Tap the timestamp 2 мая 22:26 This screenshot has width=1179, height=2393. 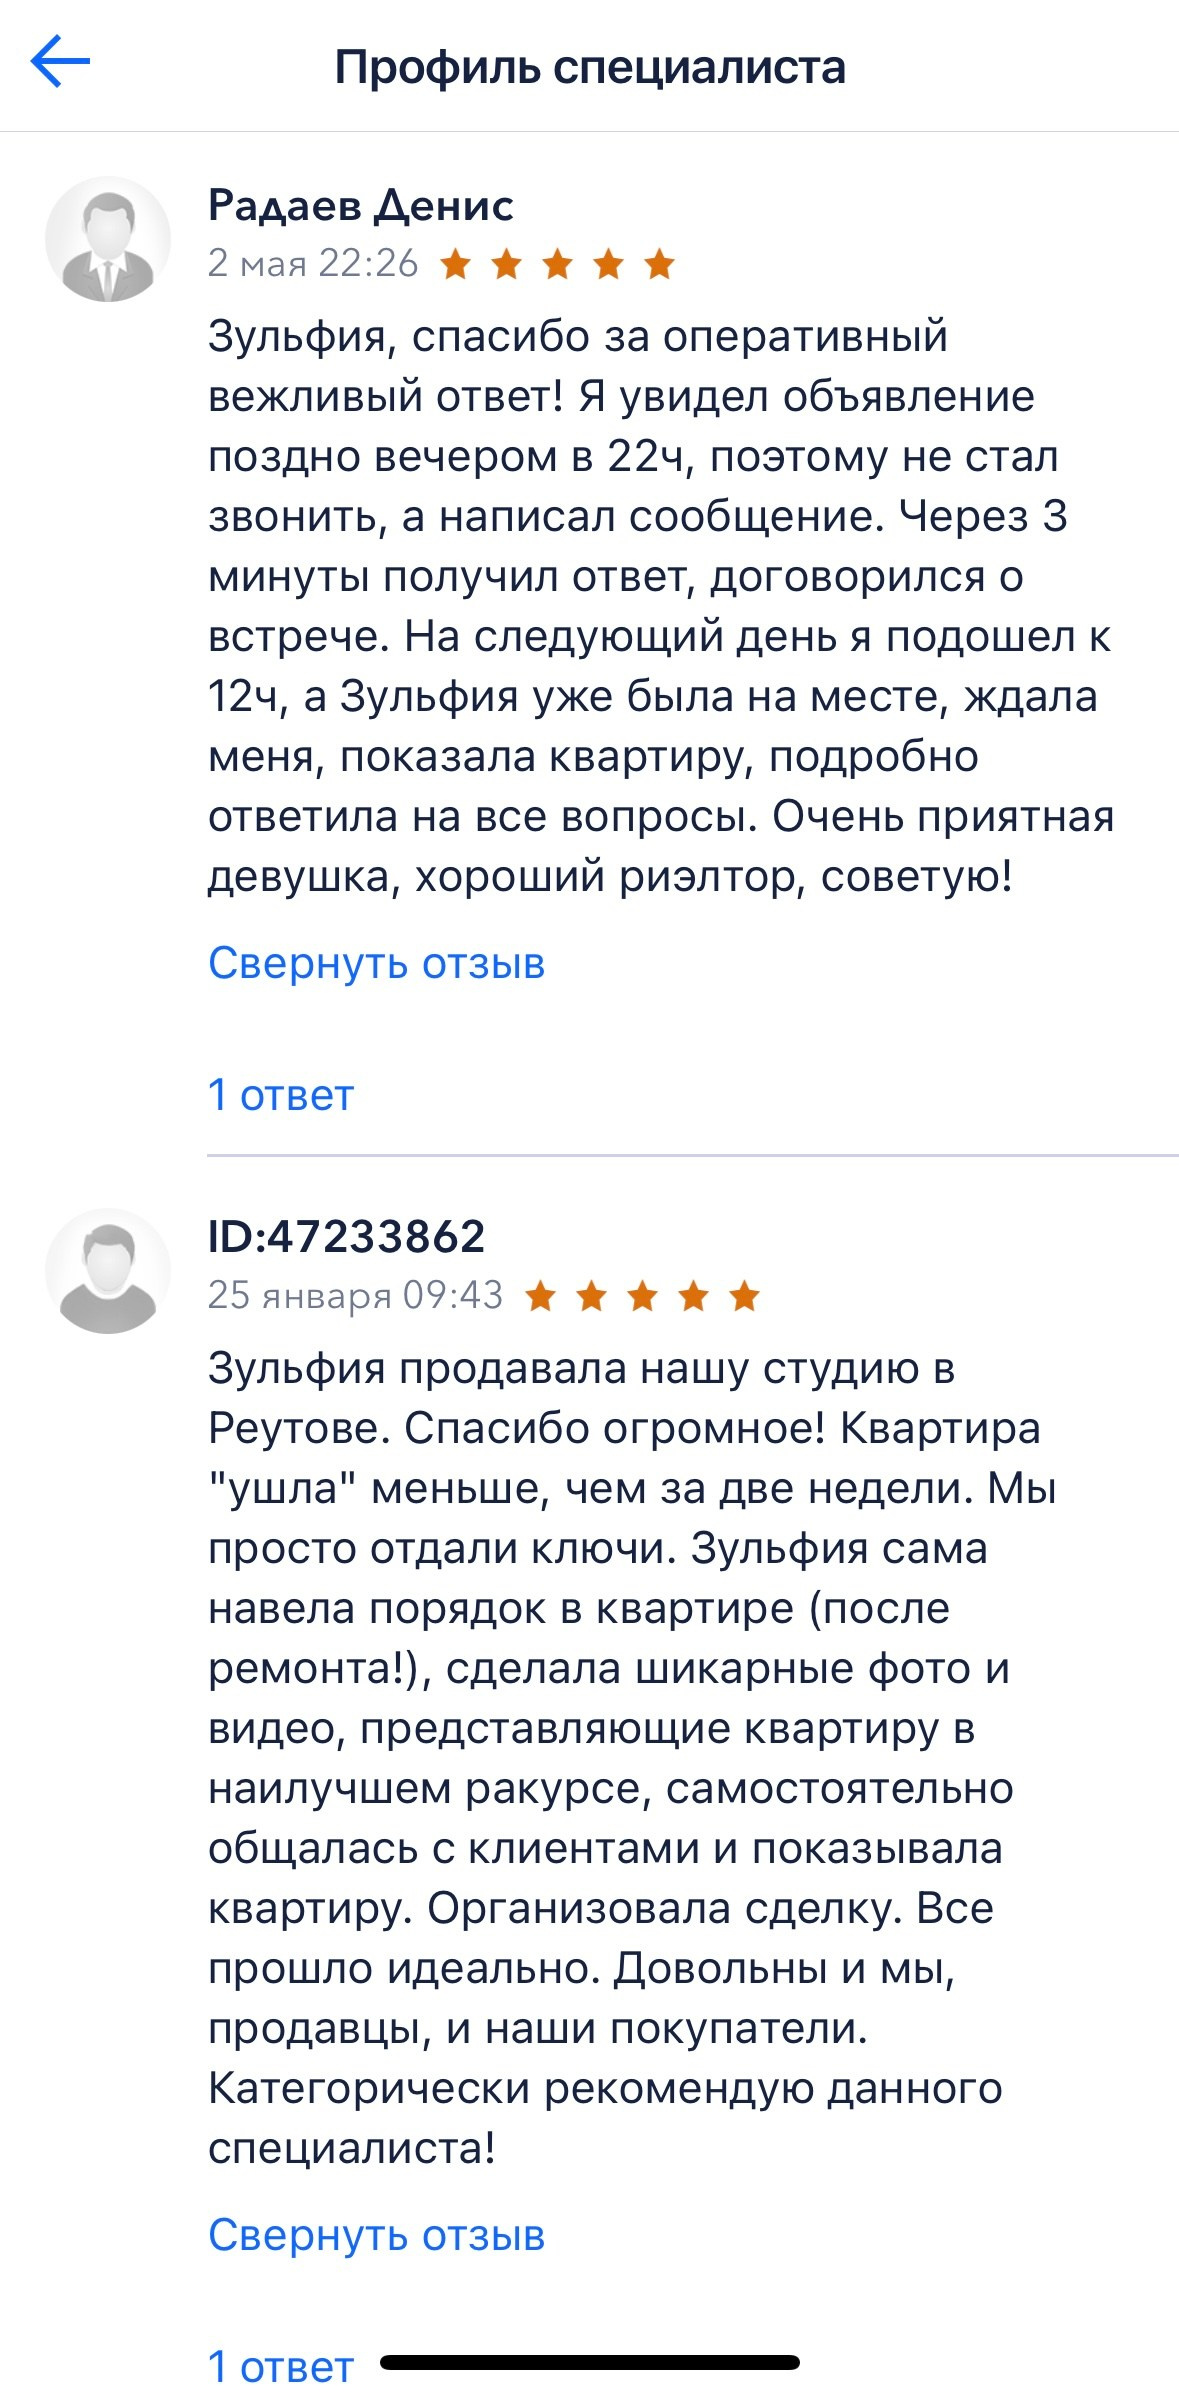click(313, 264)
